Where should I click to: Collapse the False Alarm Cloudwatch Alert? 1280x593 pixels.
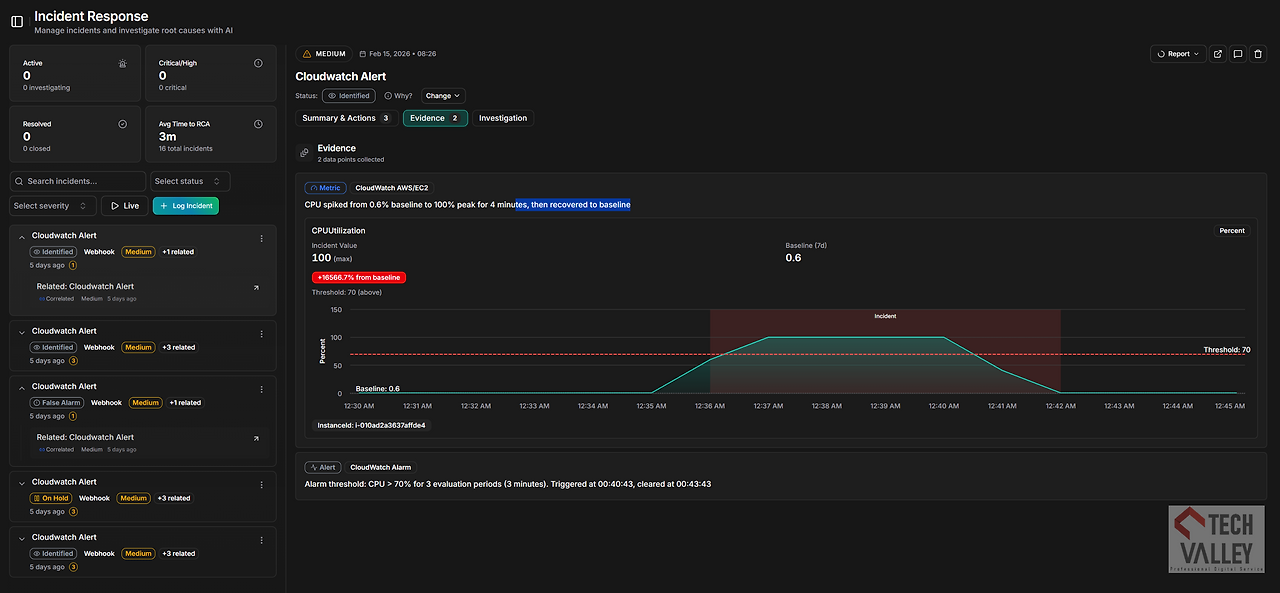(21, 388)
